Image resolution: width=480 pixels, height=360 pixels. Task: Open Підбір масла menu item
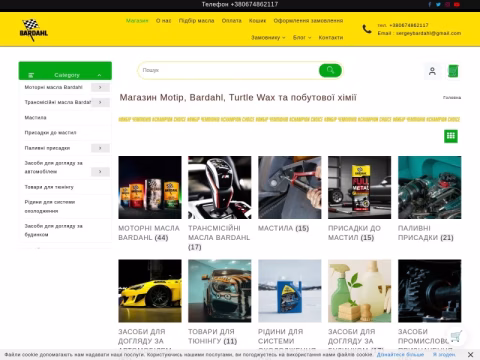[196, 21]
